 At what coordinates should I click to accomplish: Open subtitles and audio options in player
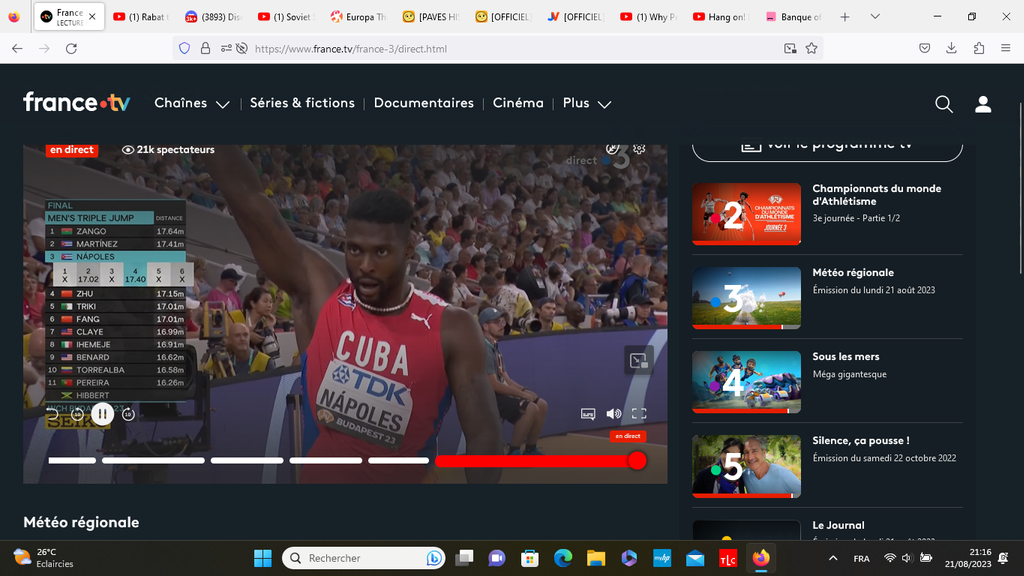(588, 414)
